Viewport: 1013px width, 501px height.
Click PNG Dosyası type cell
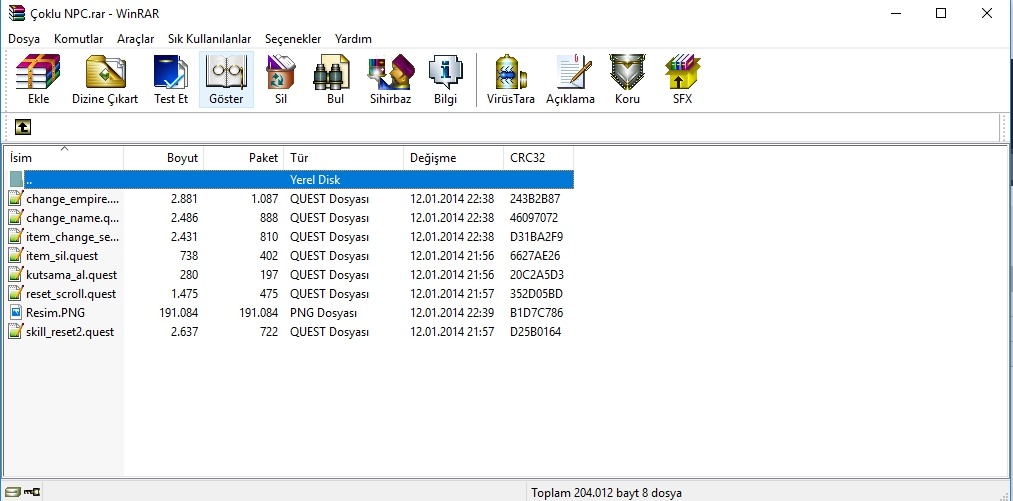(x=324, y=313)
